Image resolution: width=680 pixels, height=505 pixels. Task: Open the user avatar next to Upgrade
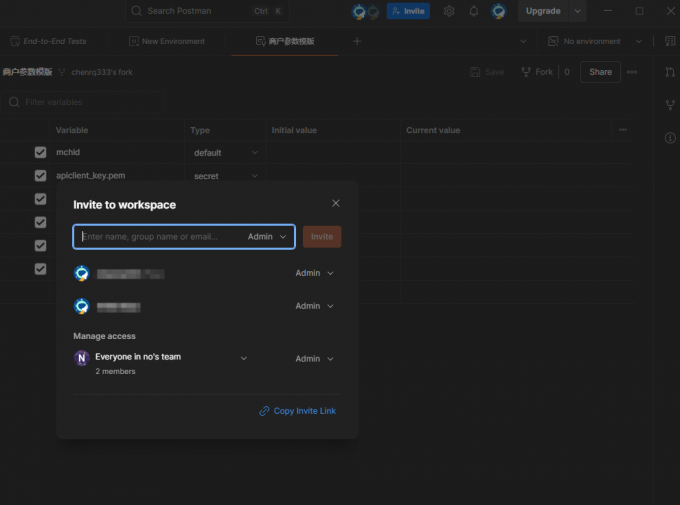[499, 11]
